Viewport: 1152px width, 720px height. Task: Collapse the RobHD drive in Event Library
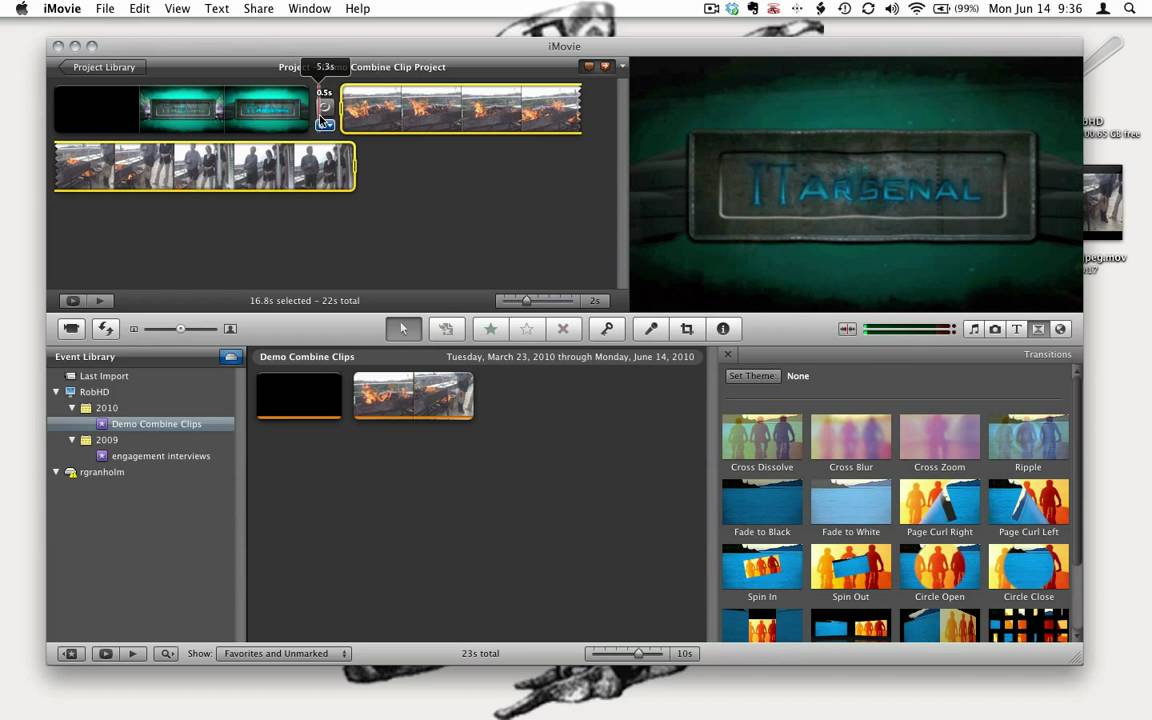coord(56,392)
